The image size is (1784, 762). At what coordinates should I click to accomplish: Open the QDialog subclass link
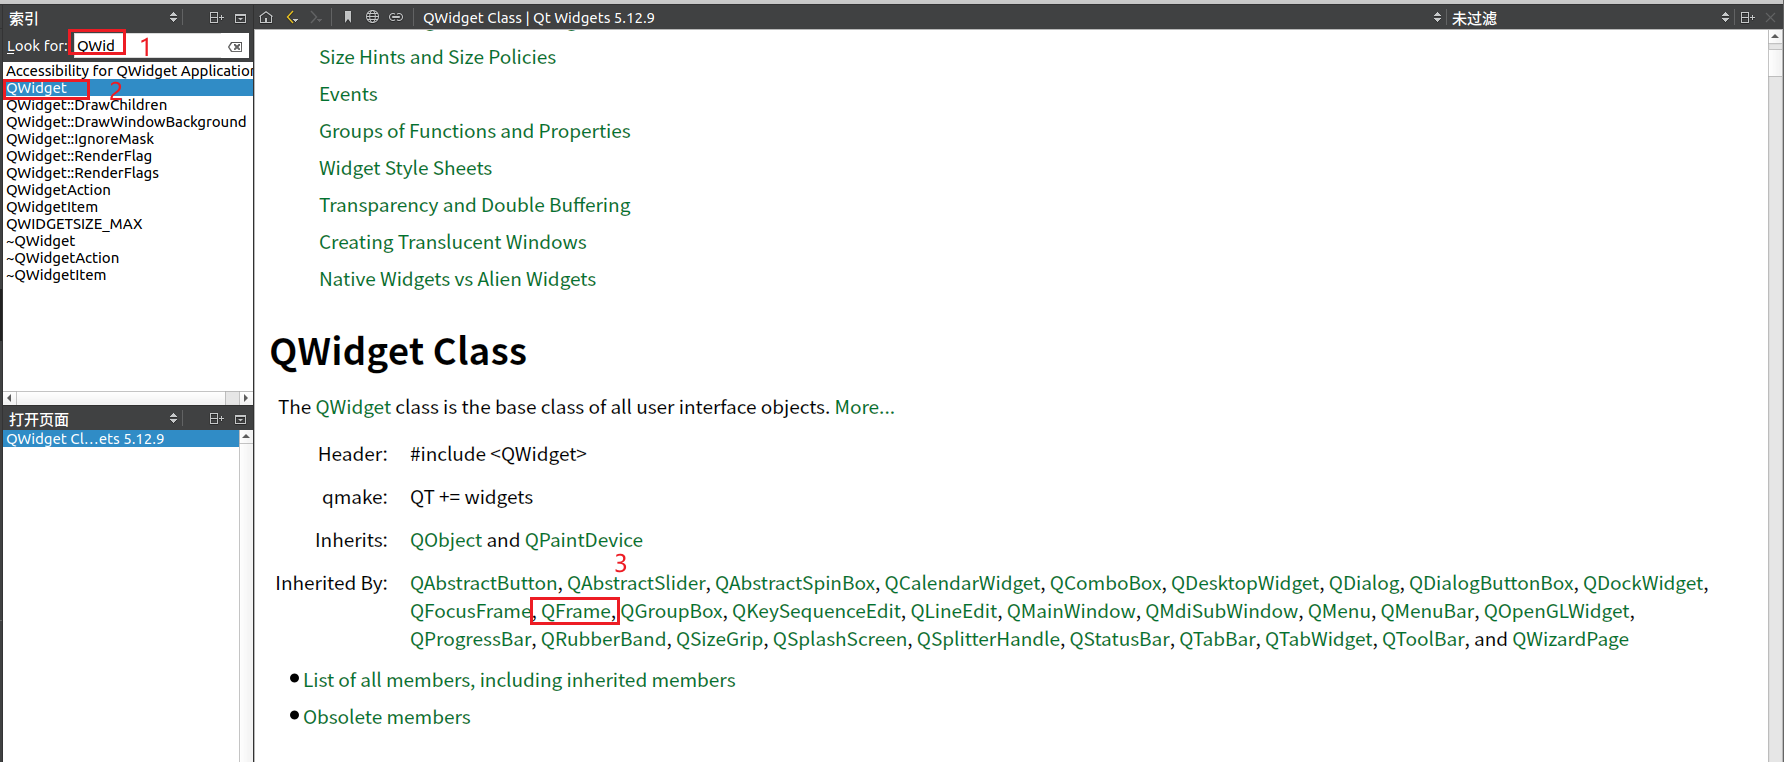[x=1364, y=583]
